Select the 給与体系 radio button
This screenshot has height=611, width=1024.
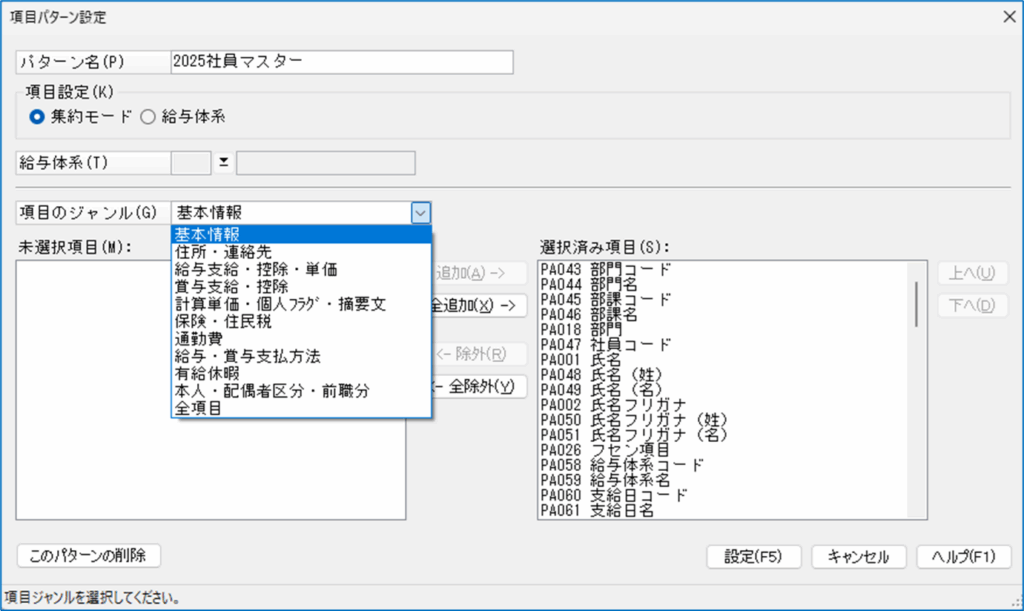[x=148, y=116]
